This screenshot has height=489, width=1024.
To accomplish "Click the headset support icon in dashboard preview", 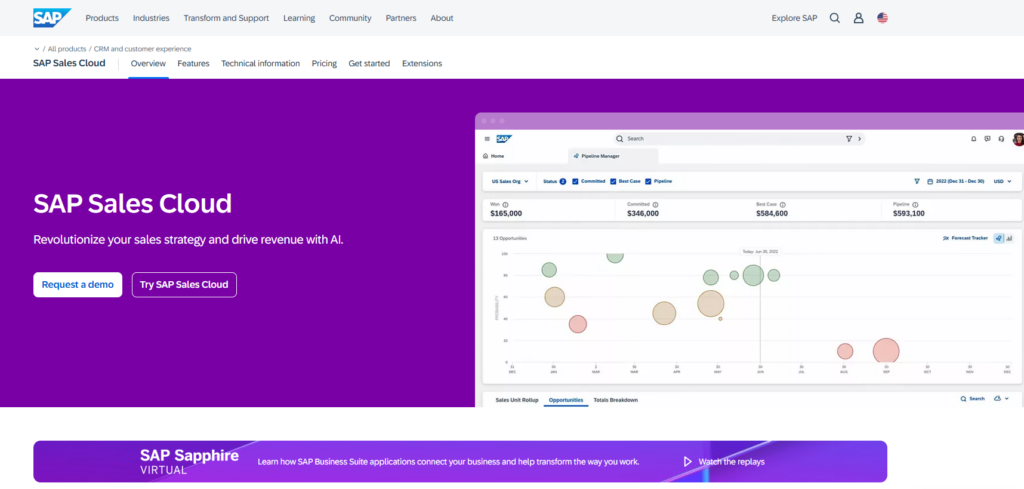I will 1001,138.
